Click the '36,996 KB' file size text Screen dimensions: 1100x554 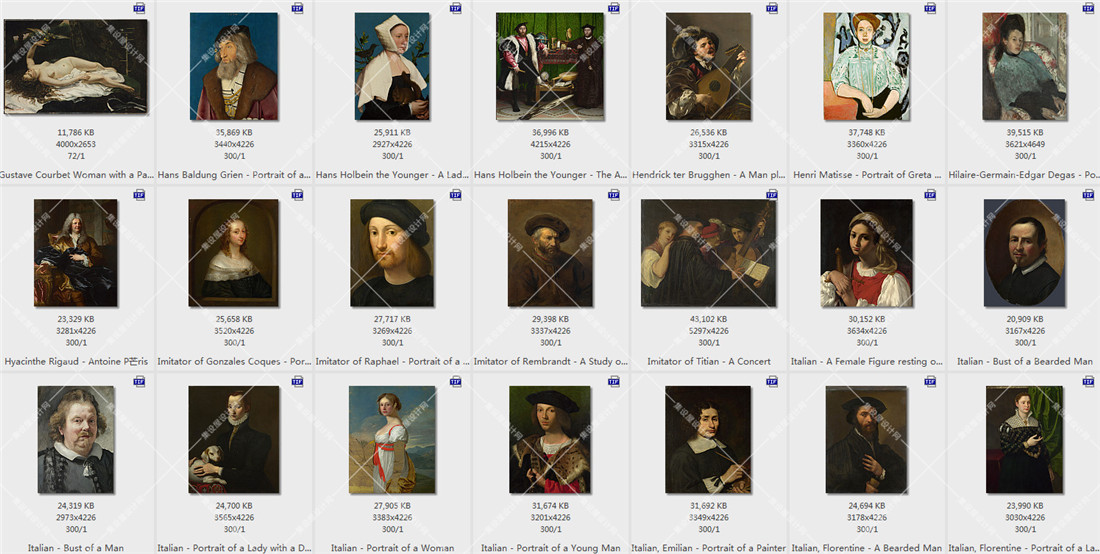point(550,133)
